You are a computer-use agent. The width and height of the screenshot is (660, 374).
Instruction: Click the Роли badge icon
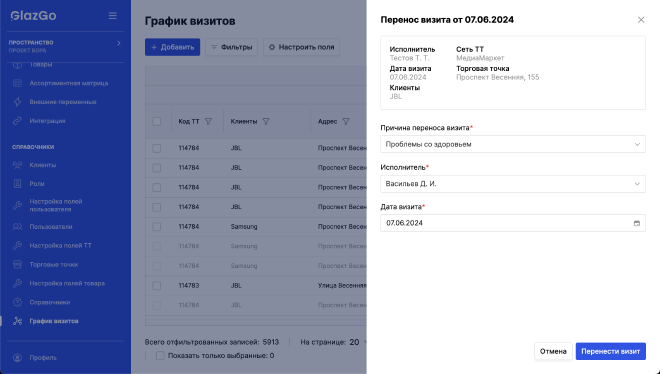(x=17, y=183)
